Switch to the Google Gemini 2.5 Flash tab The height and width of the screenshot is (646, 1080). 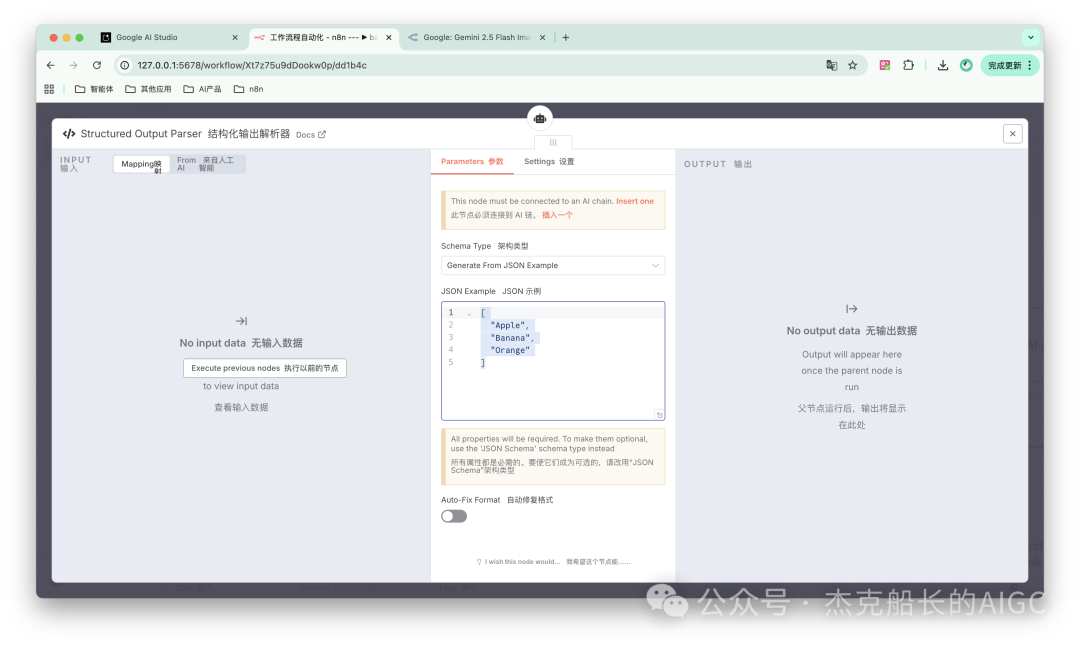(x=477, y=37)
